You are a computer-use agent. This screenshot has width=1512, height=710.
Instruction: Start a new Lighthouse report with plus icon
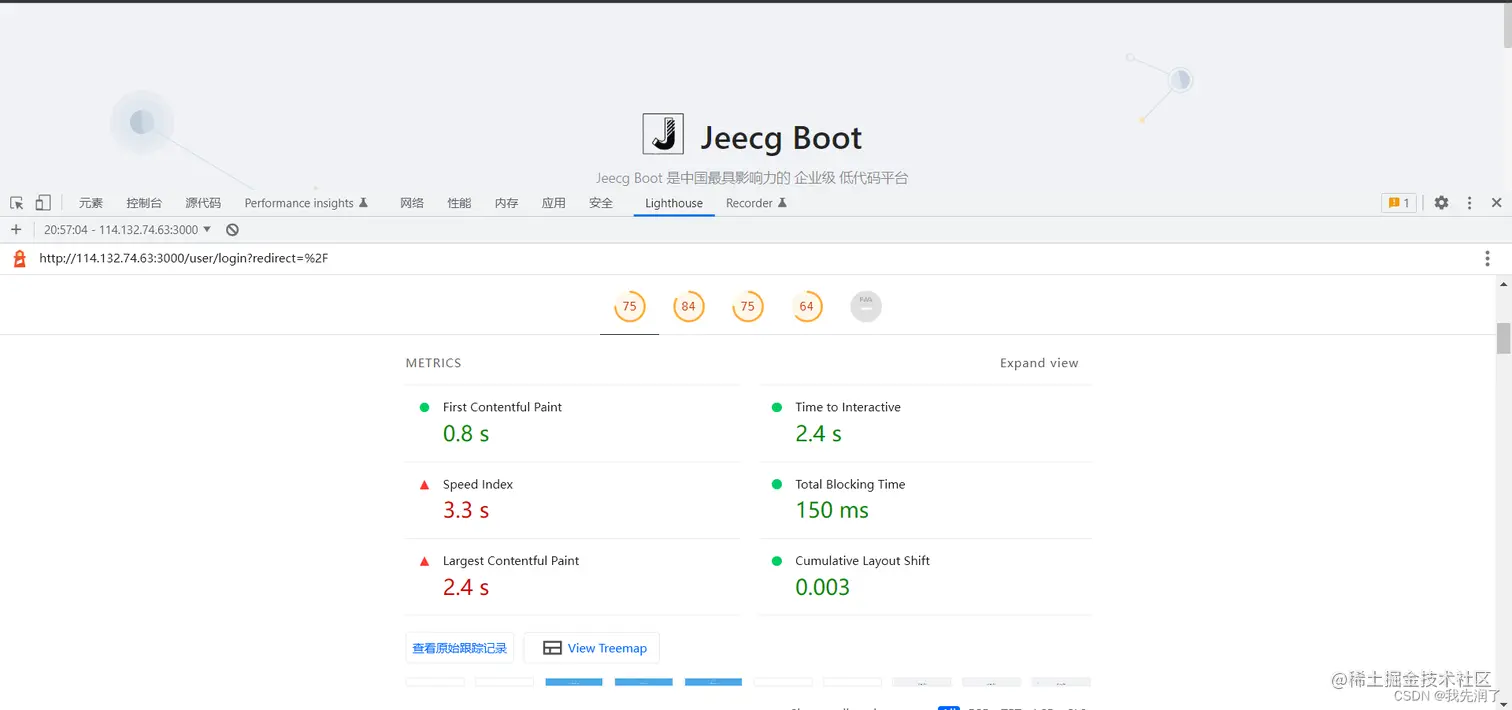coord(16,229)
